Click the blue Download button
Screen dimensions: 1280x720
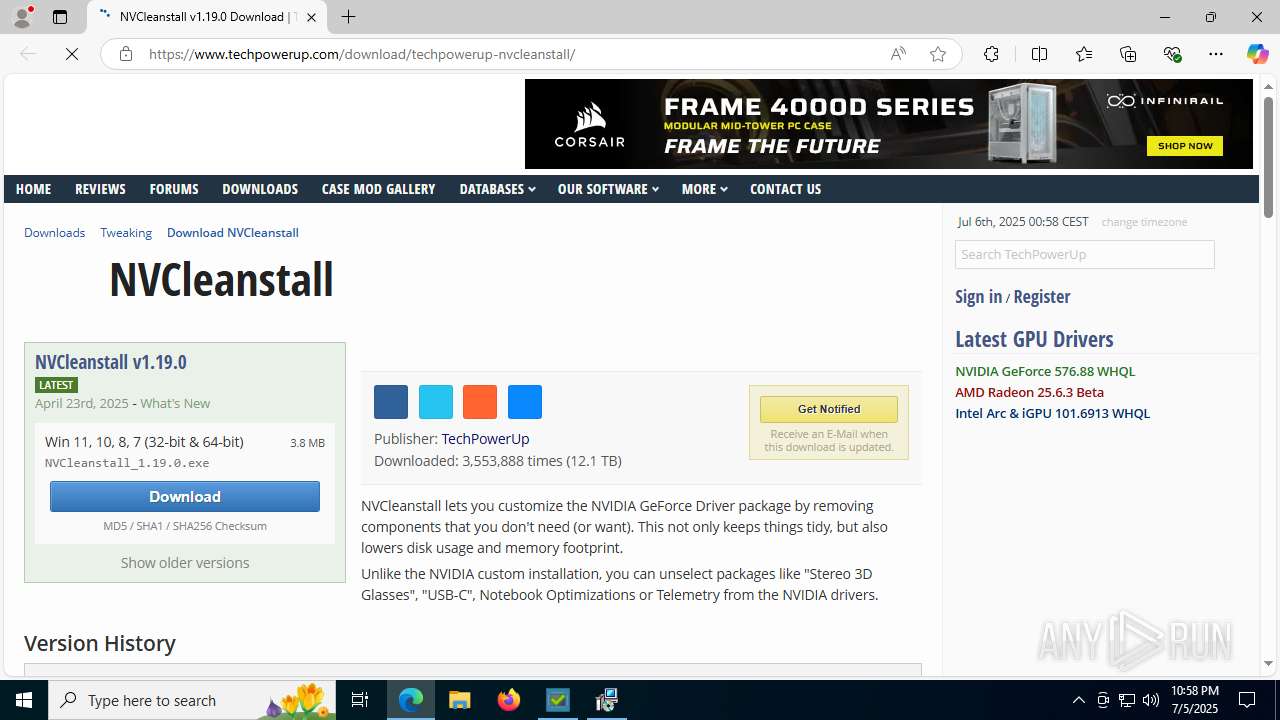(185, 496)
